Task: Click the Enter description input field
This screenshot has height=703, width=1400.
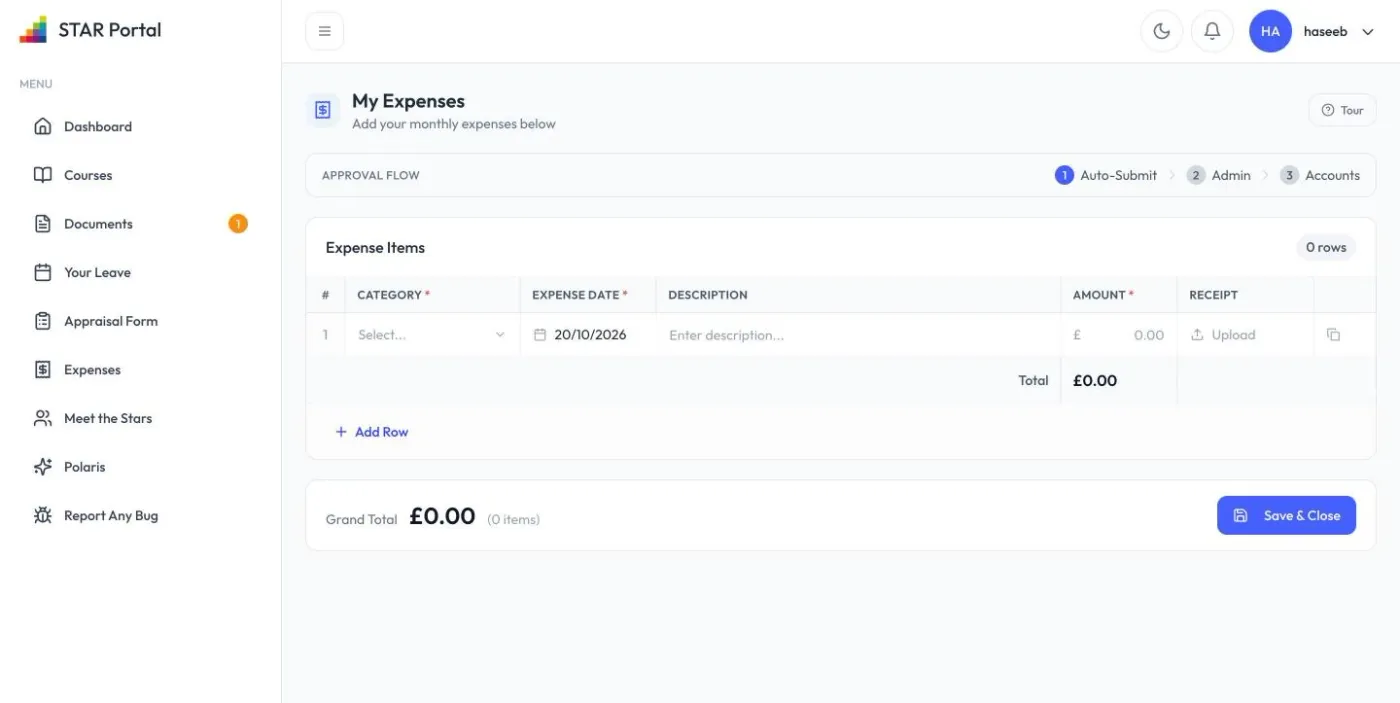Action: (858, 335)
